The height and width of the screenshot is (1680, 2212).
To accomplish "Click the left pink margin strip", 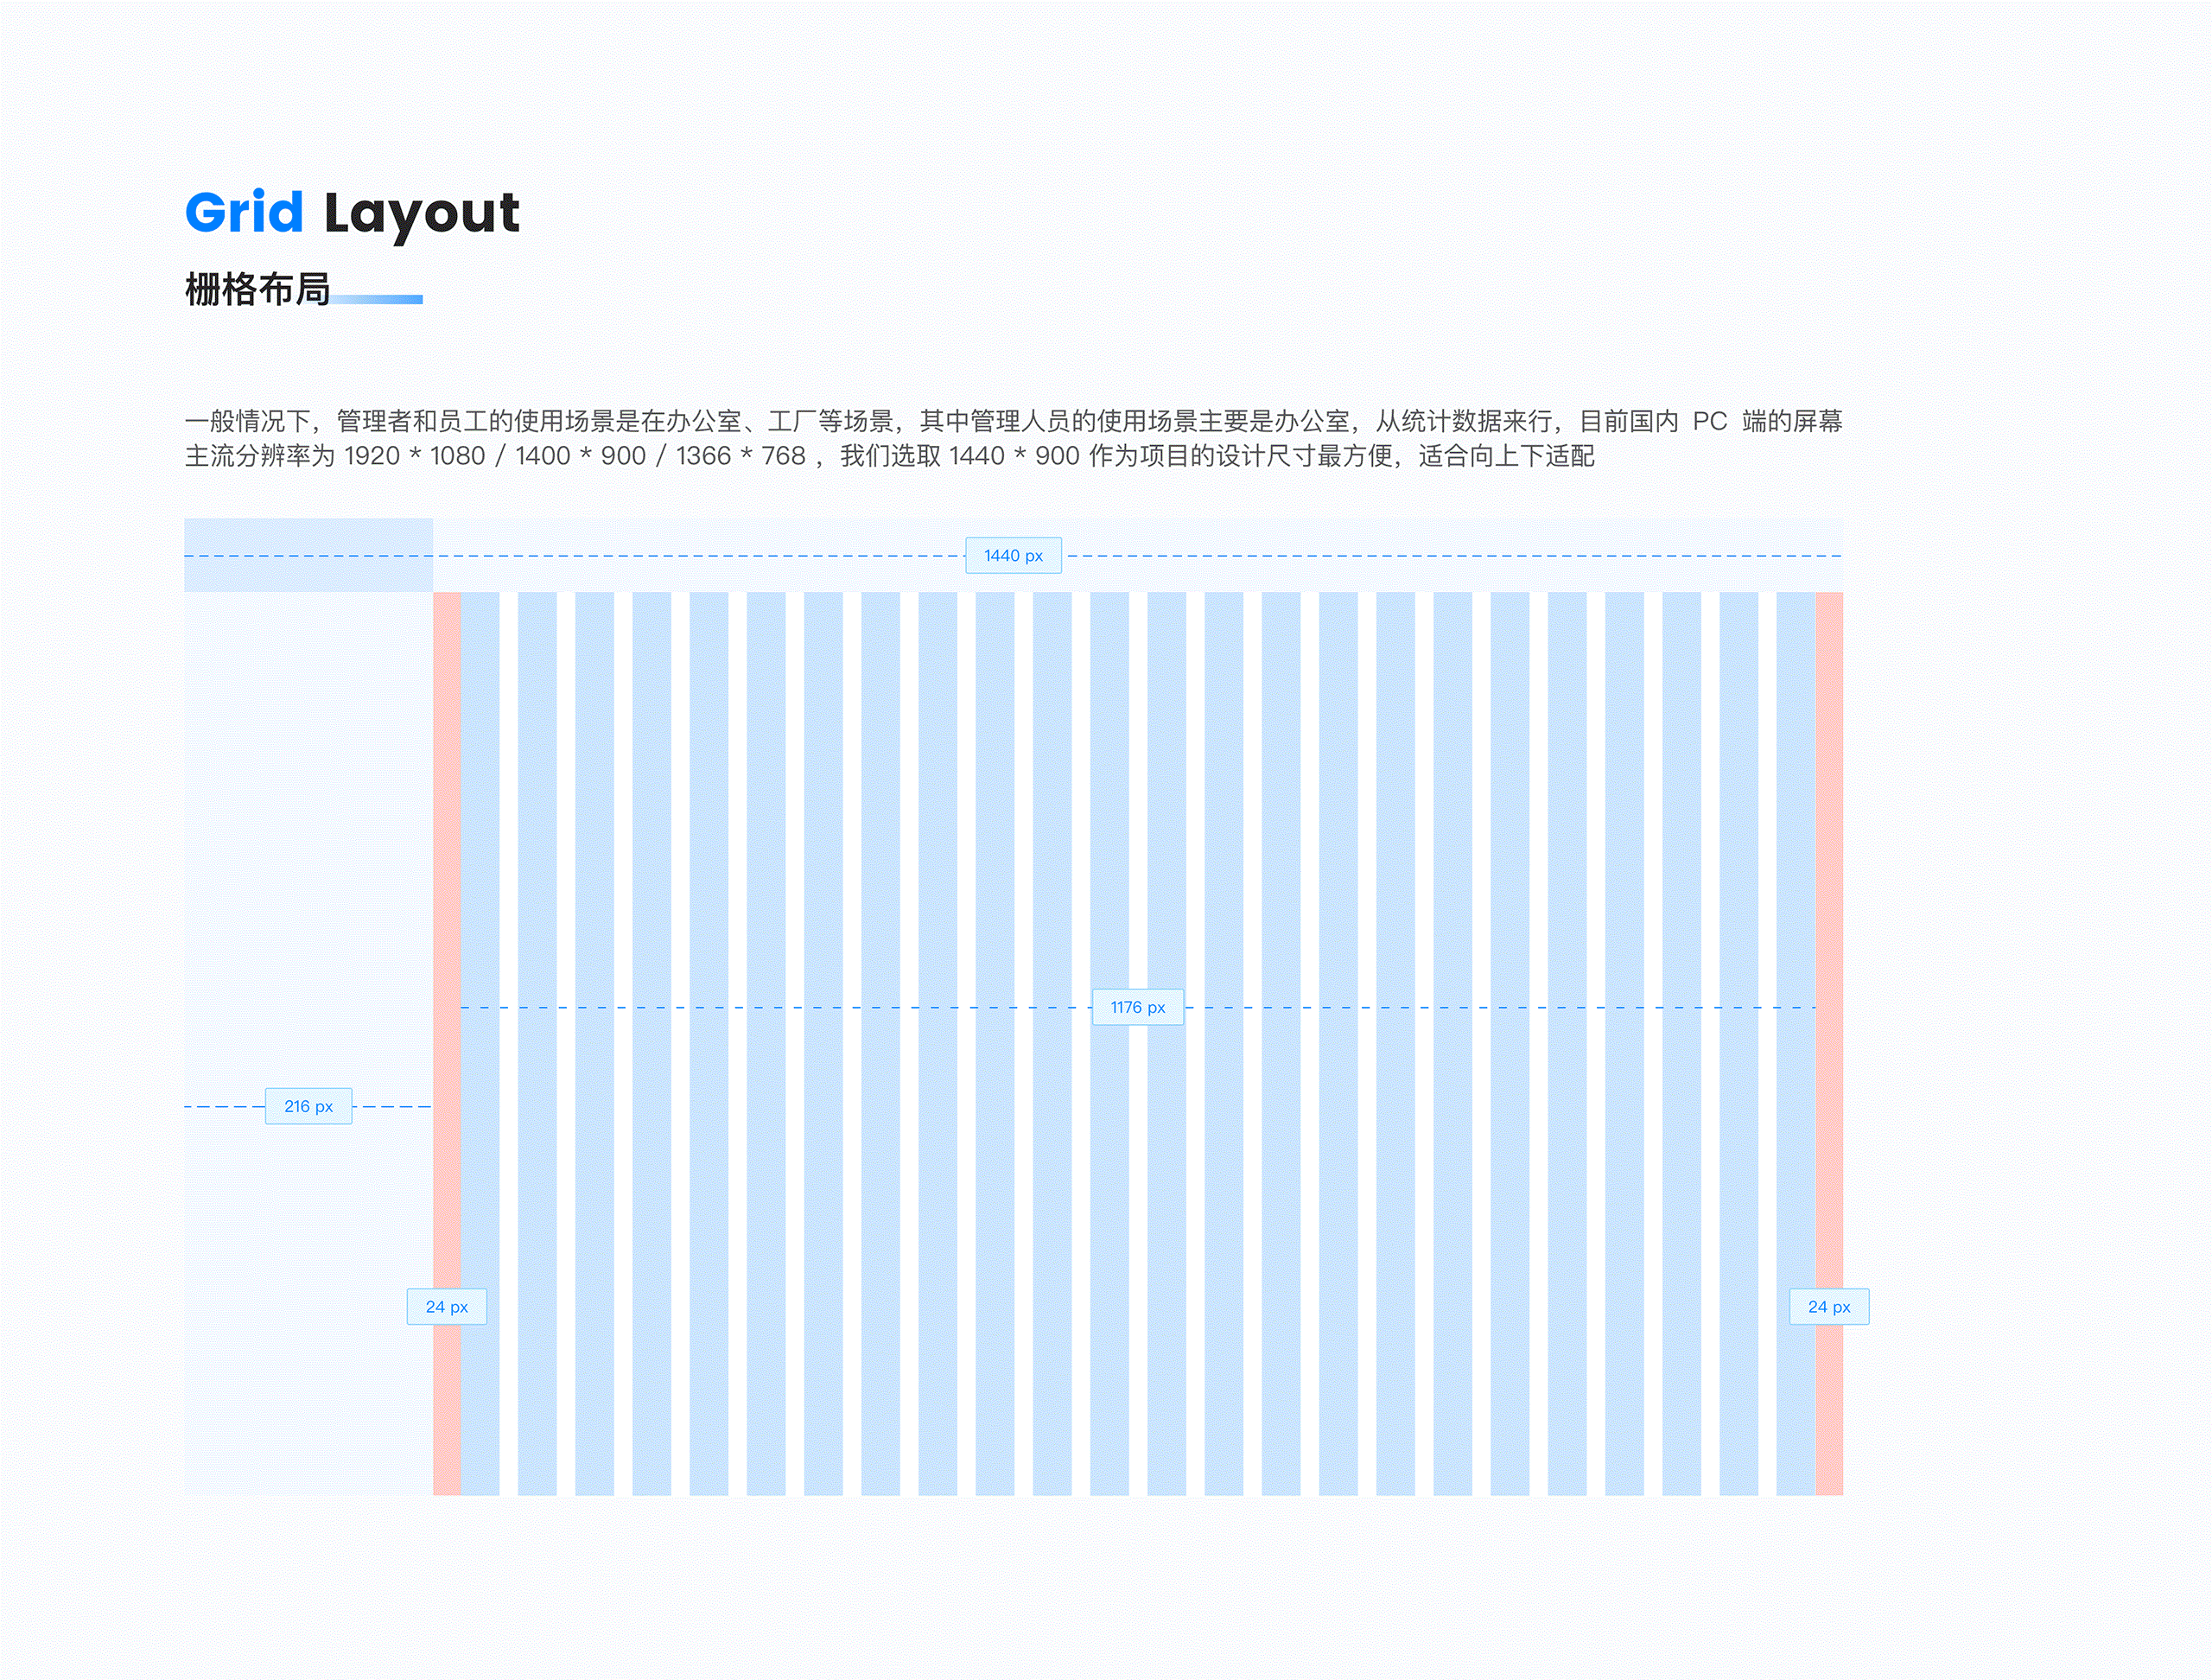I will [447, 1044].
